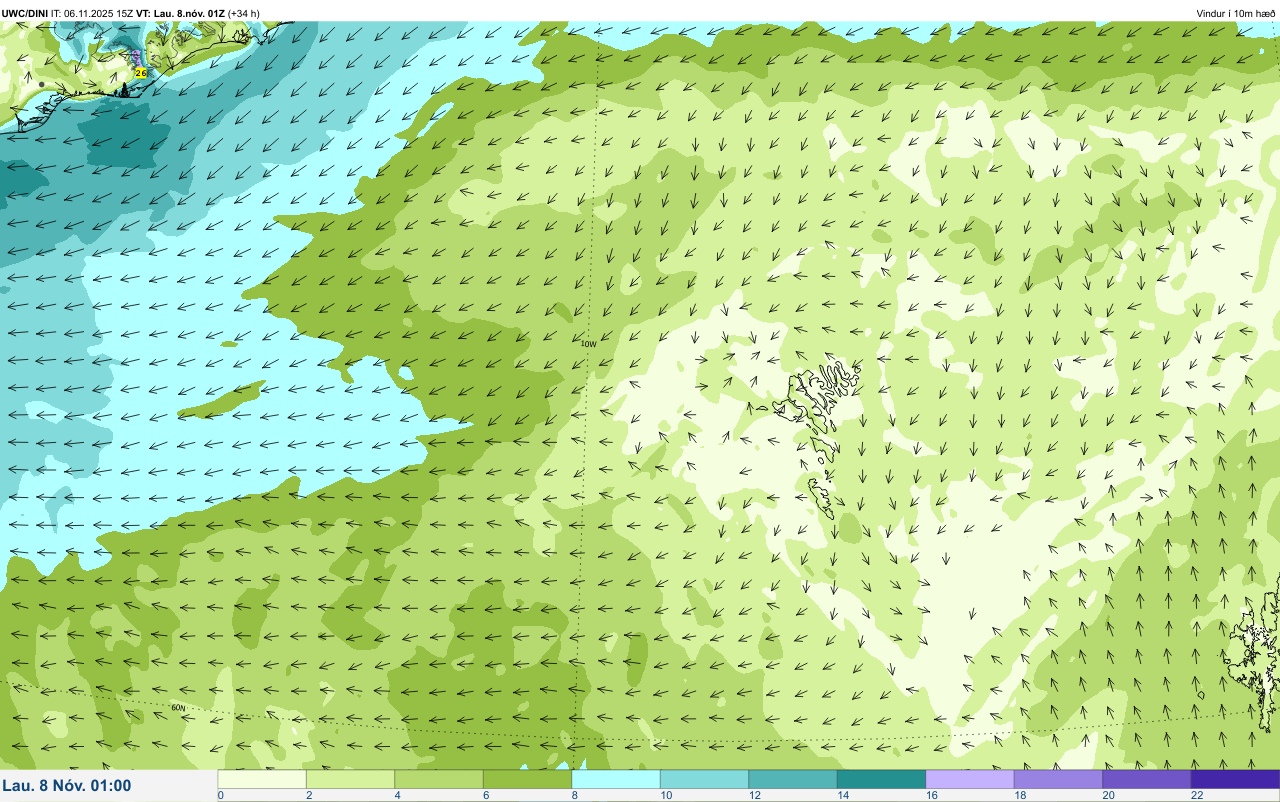Click the legend value '22'
This screenshot has width=1280, height=802.
[1197, 795]
